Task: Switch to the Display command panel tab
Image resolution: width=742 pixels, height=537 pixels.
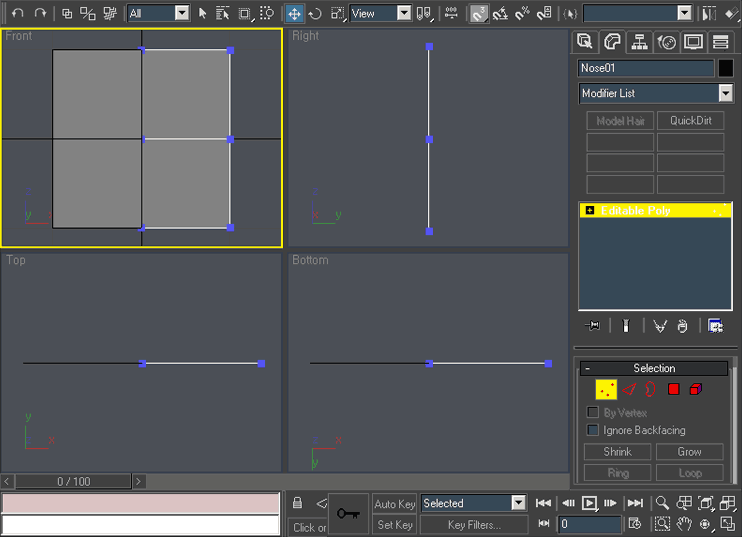Action: click(x=693, y=42)
